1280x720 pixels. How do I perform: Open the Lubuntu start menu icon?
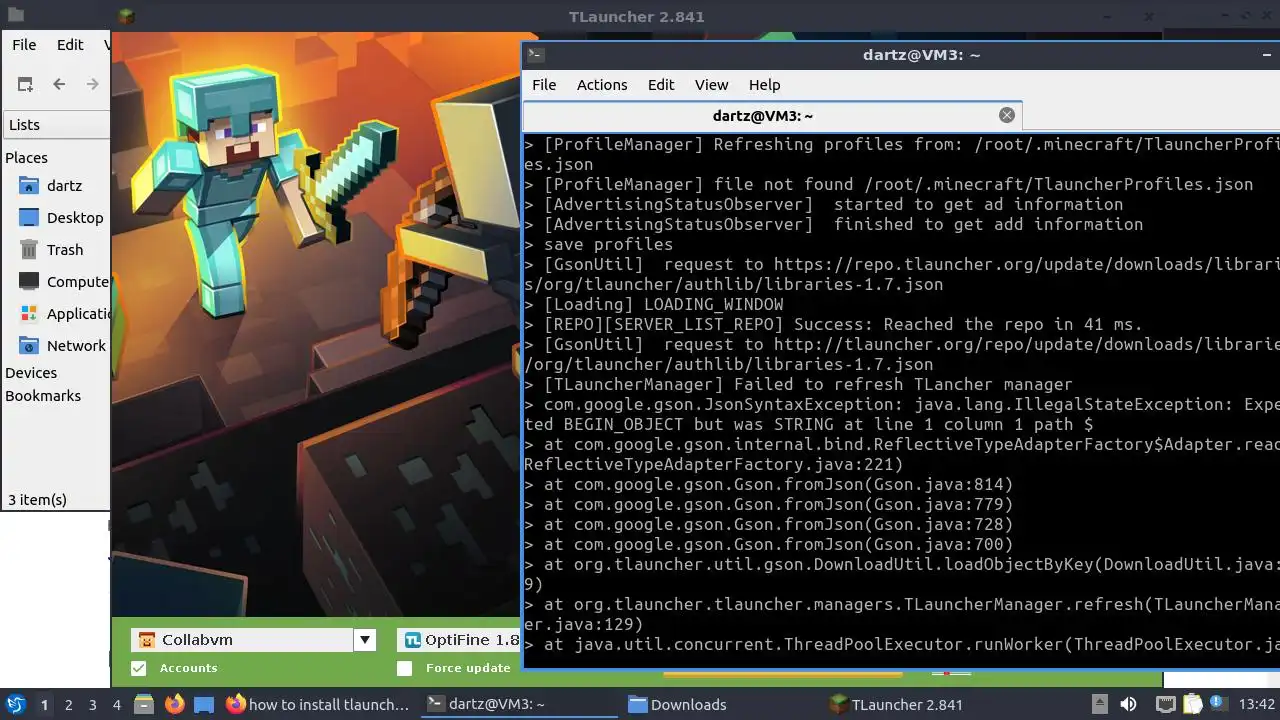click(16, 704)
